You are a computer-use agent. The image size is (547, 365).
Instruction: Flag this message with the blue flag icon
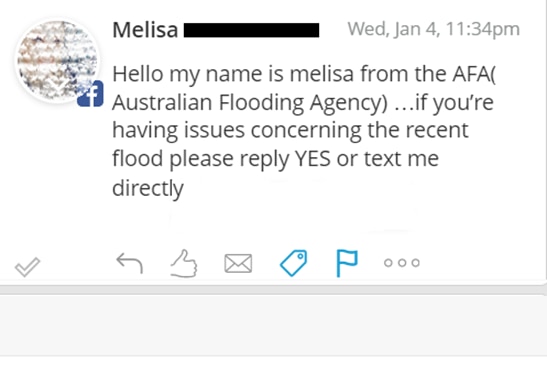(347, 263)
